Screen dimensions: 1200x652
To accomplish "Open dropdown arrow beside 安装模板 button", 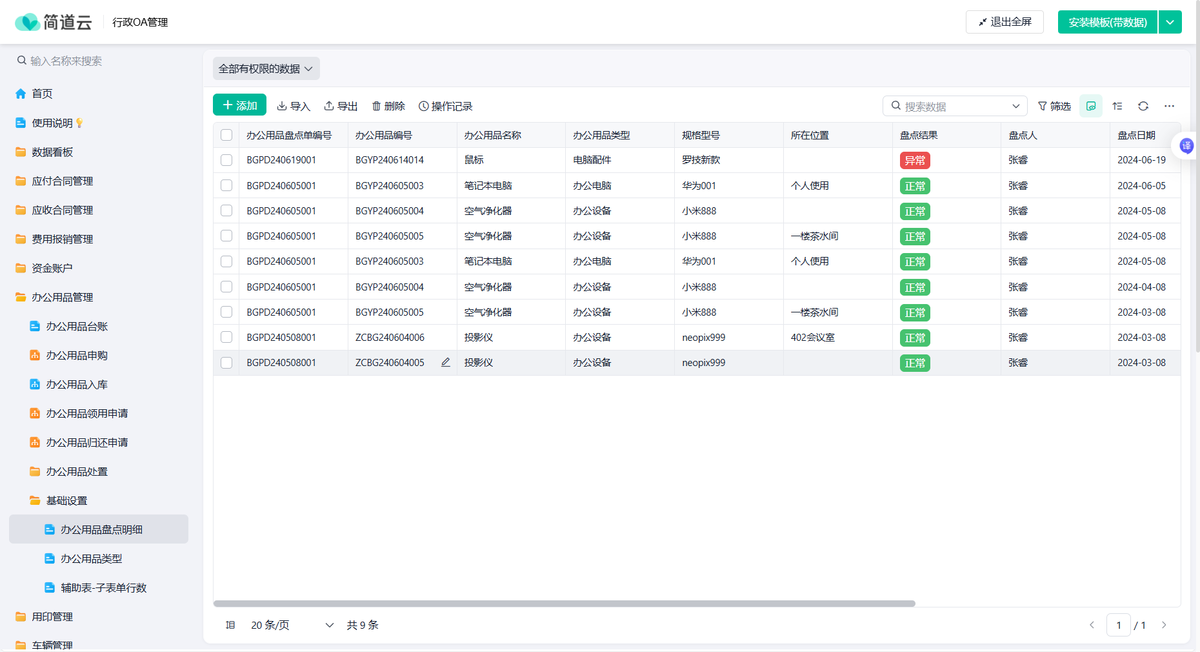I will coord(1170,22).
